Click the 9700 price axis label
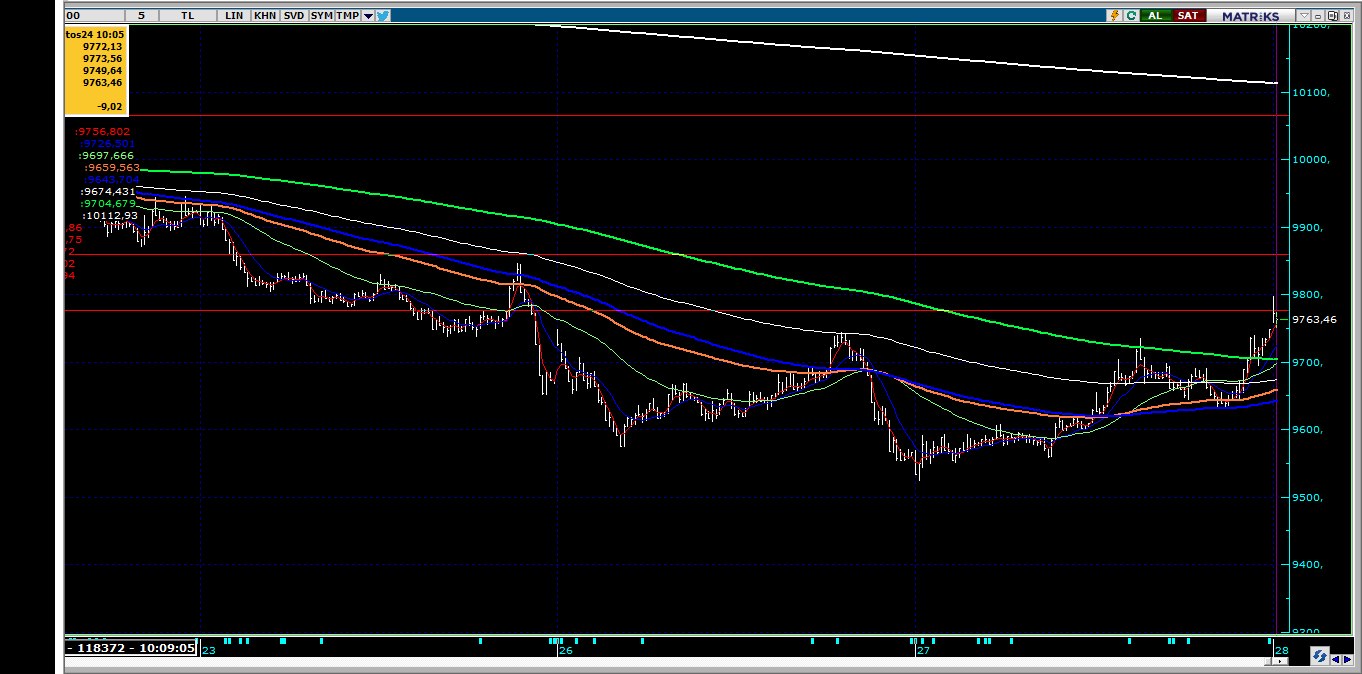Screen dimensions: 1362x674 coord(1308,363)
